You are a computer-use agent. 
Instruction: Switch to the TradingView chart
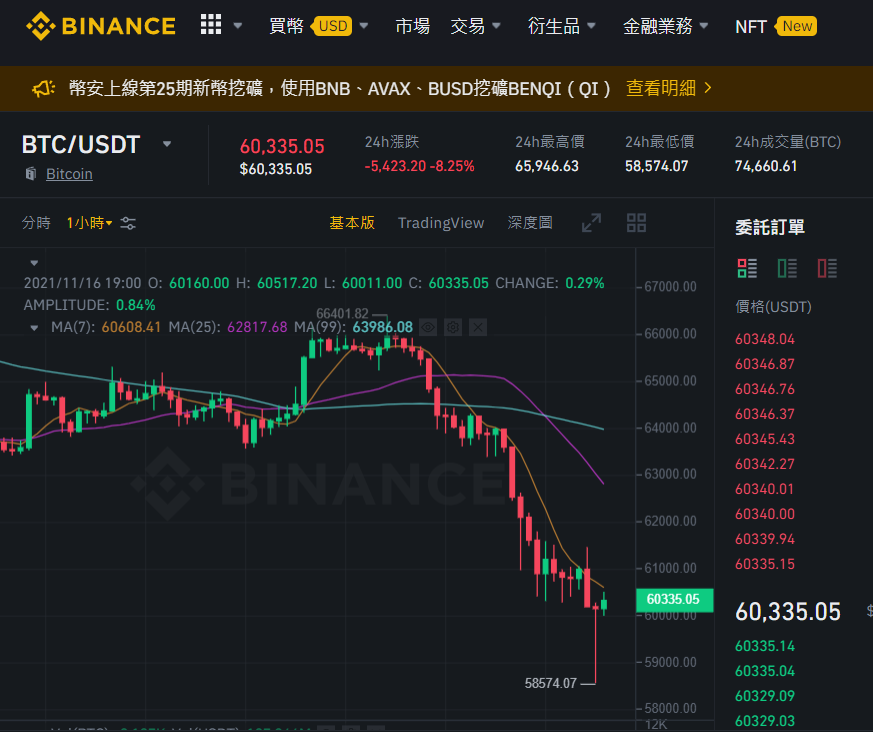(441, 223)
